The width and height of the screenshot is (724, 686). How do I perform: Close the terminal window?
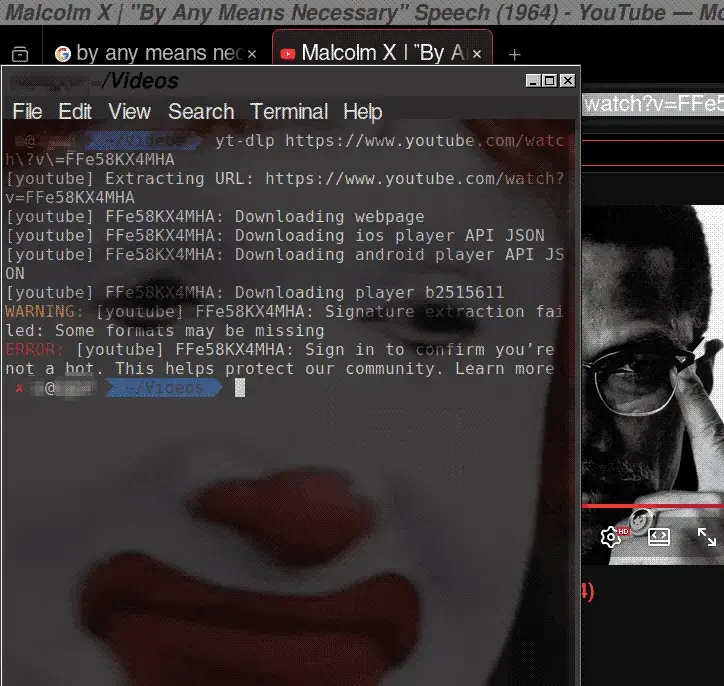(567, 81)
